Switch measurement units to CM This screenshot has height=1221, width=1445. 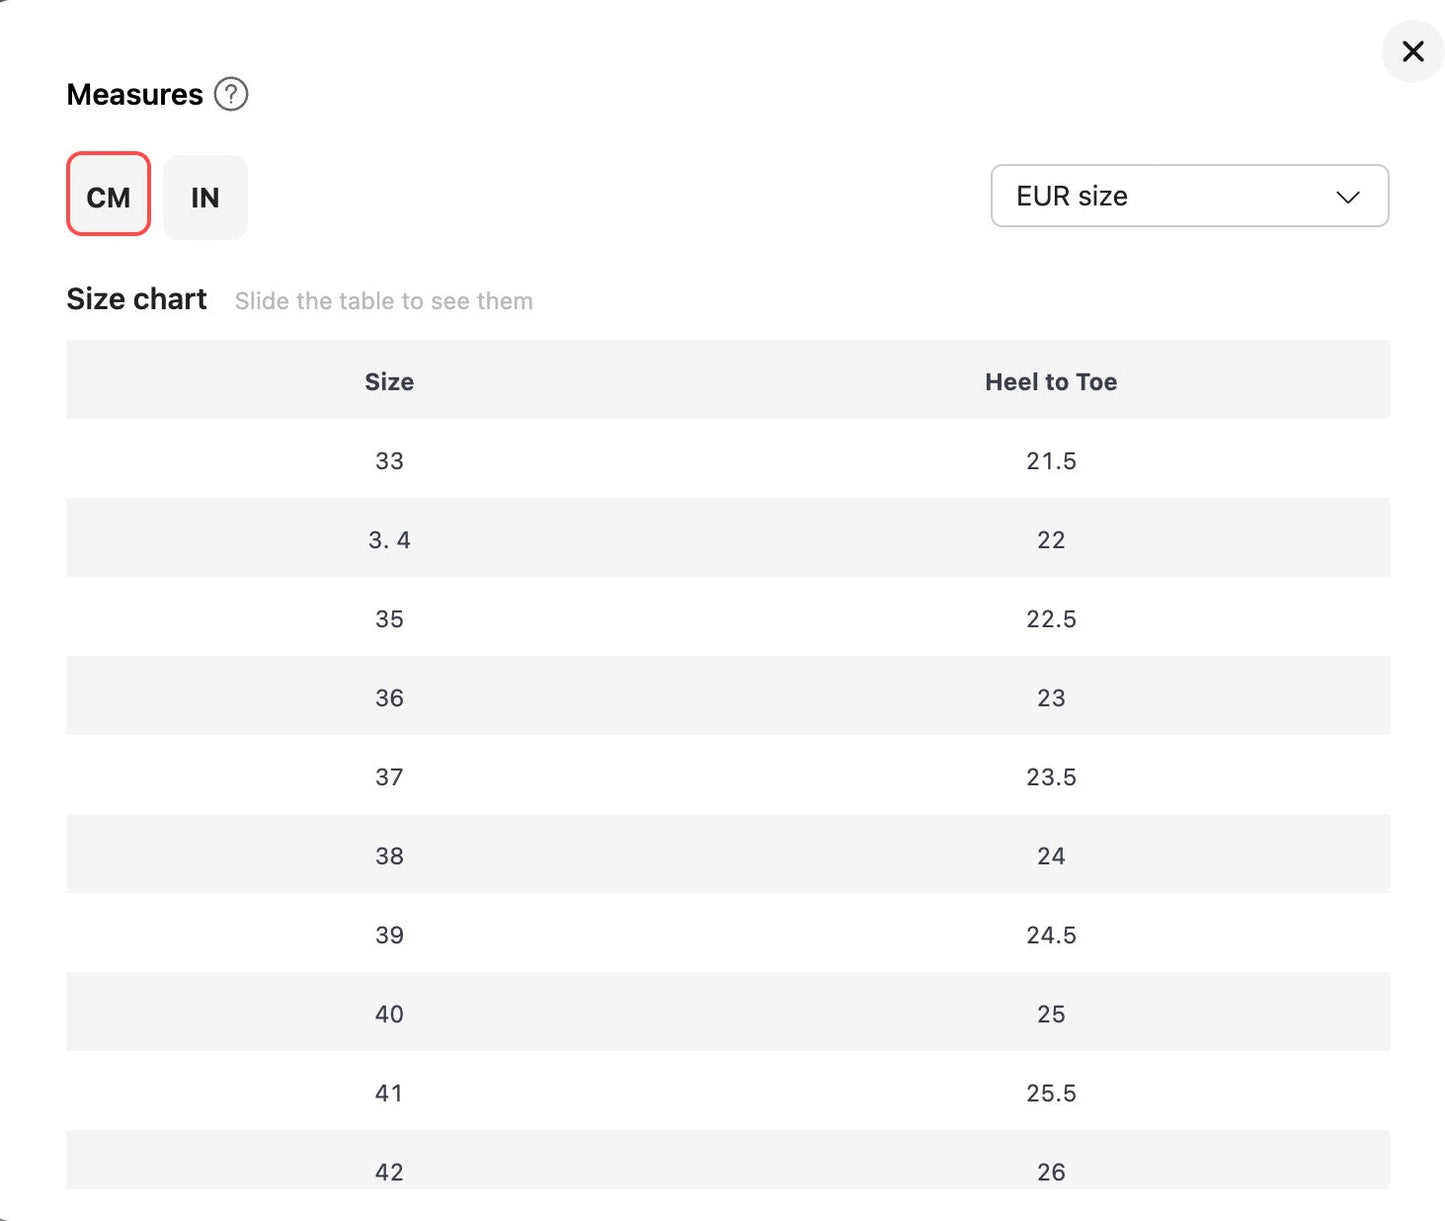[x=108, y=197]
